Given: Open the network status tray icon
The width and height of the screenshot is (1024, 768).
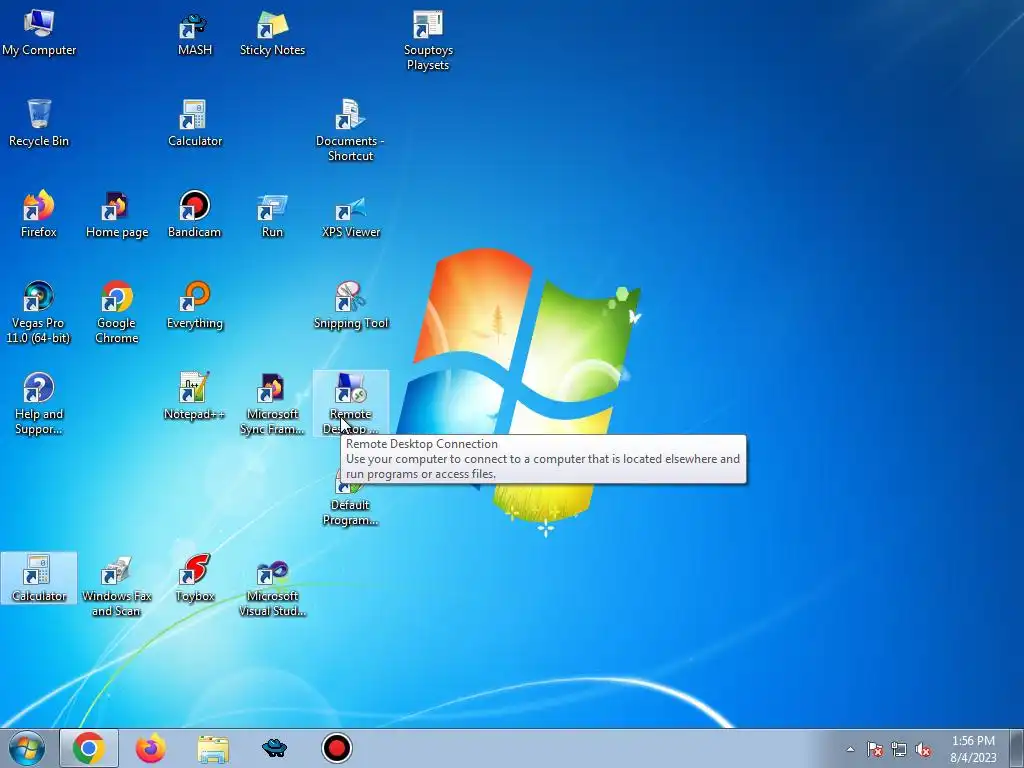Looking at the screenshot, I should pyautogui.click(x=899, y=749).
